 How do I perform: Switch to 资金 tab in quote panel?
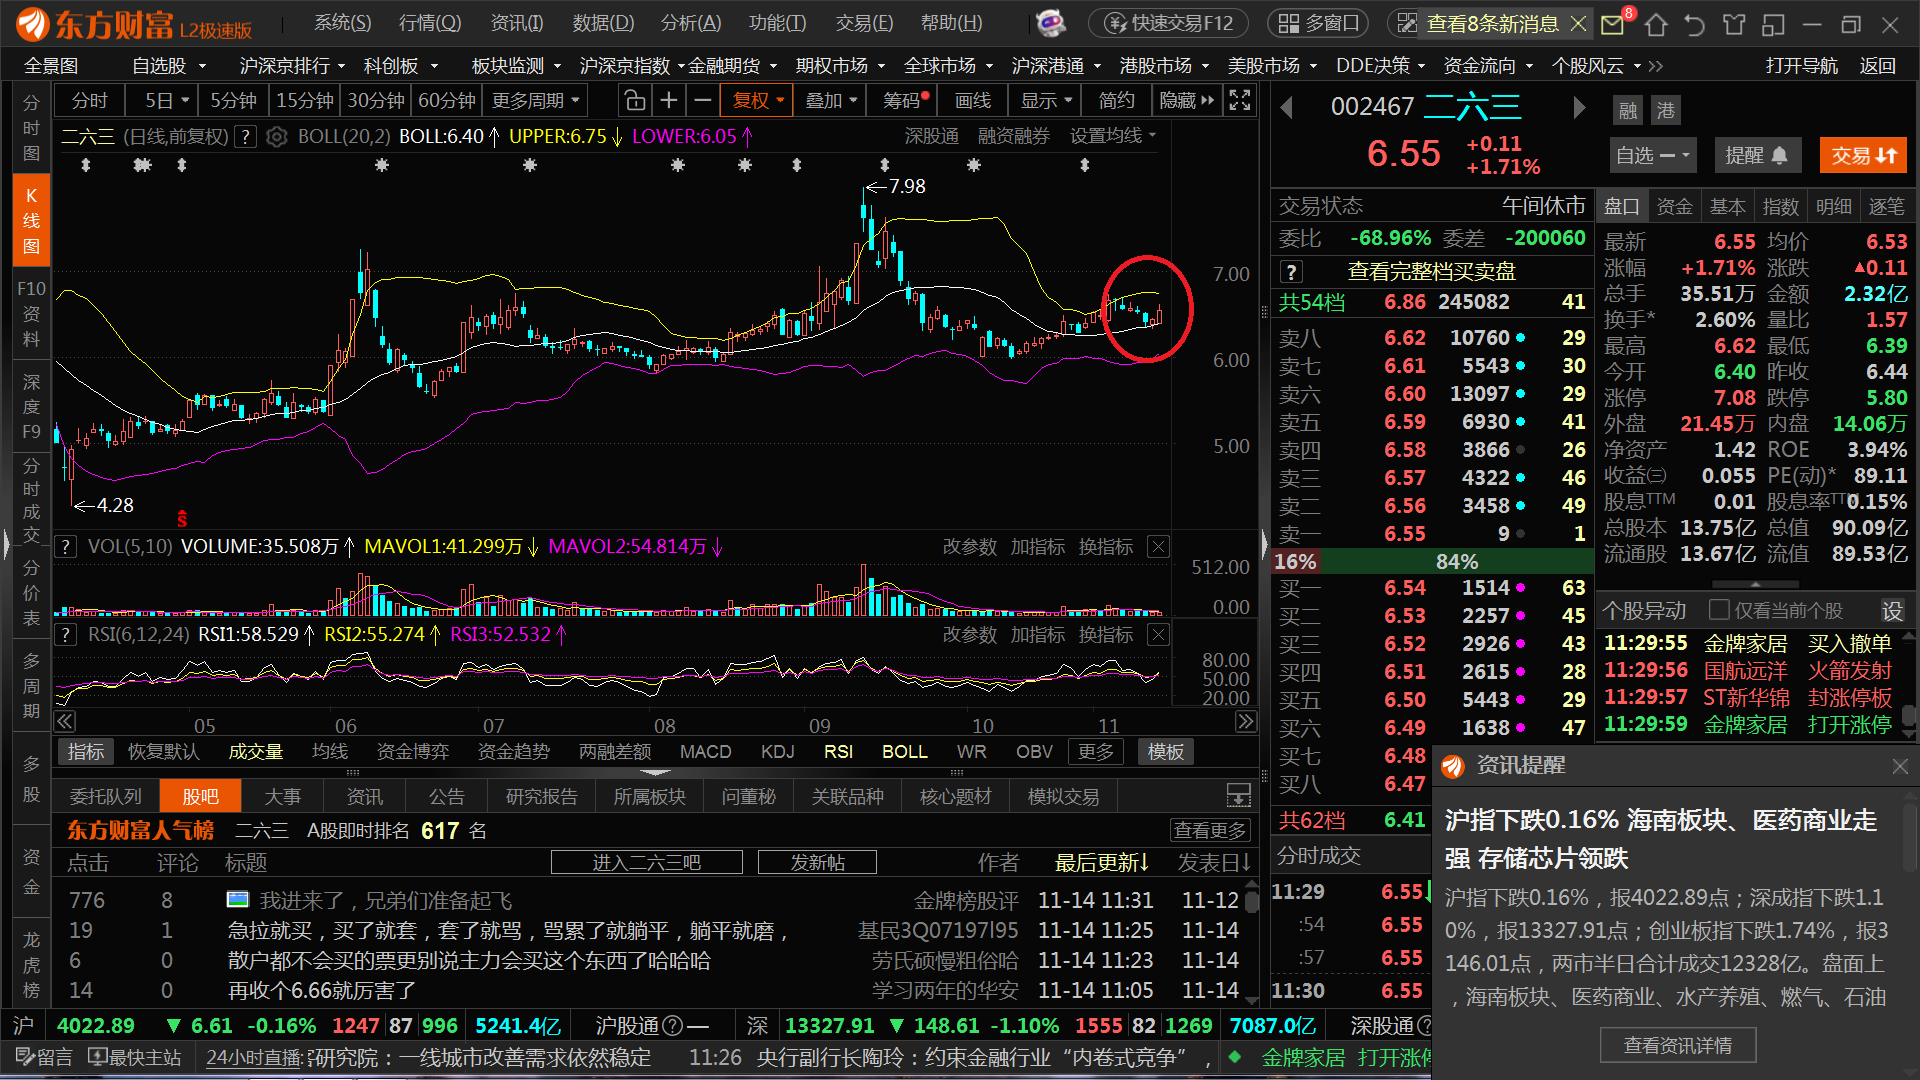click(1674, 206)
